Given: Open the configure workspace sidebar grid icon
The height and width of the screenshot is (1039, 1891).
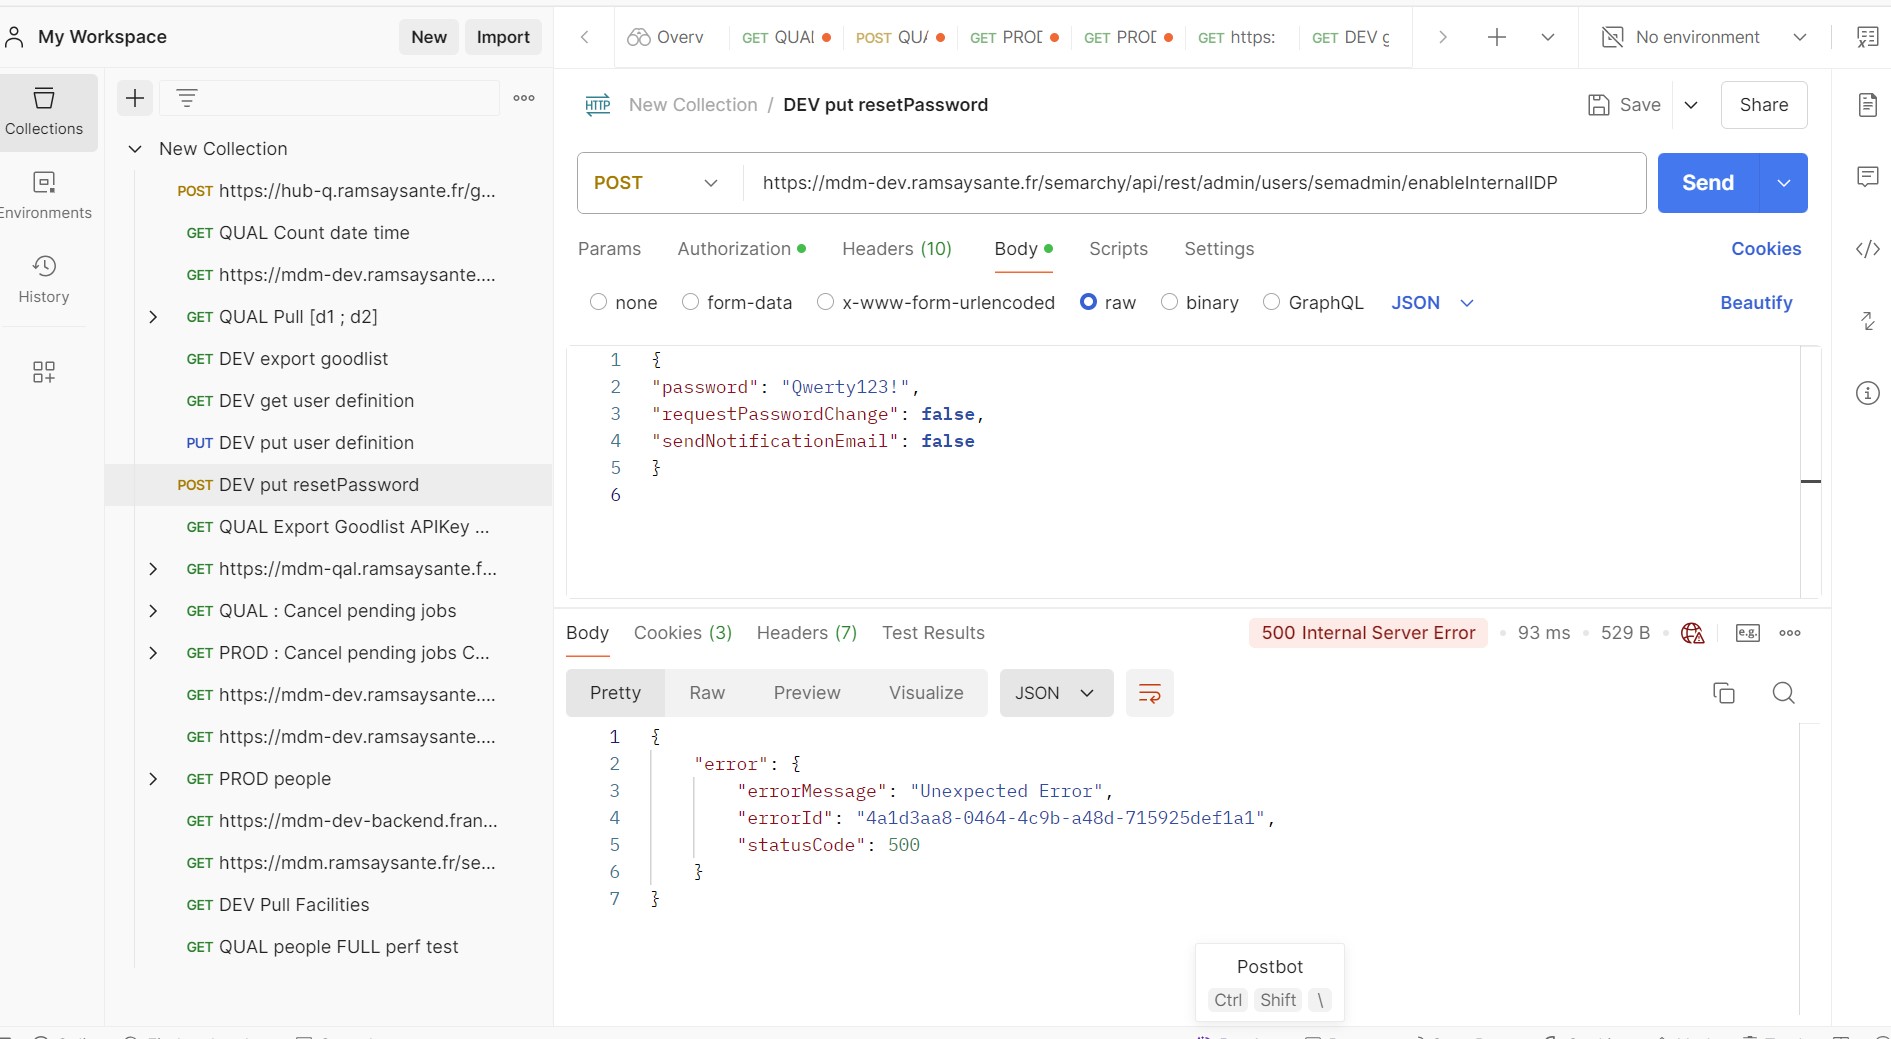Looking at the screenshot, I should [x=44, y=373].
